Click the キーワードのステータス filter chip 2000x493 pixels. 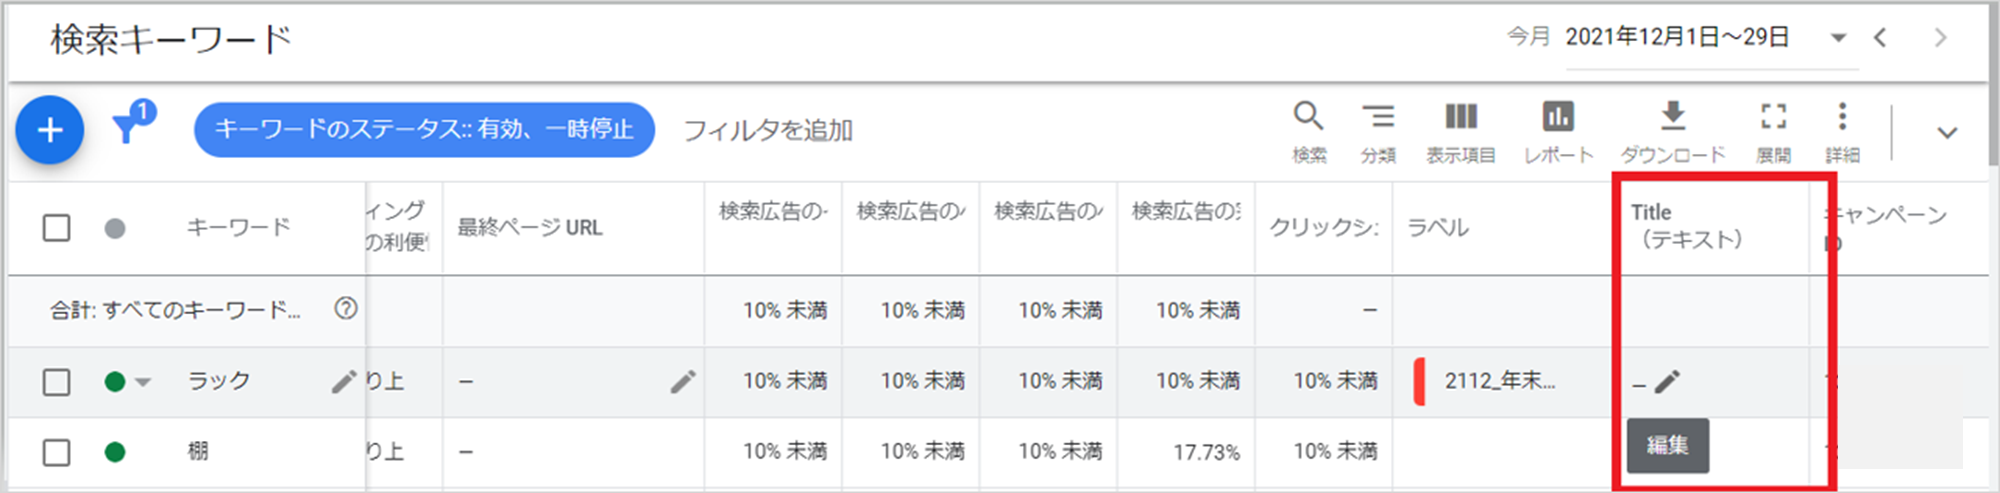(424, 130)
